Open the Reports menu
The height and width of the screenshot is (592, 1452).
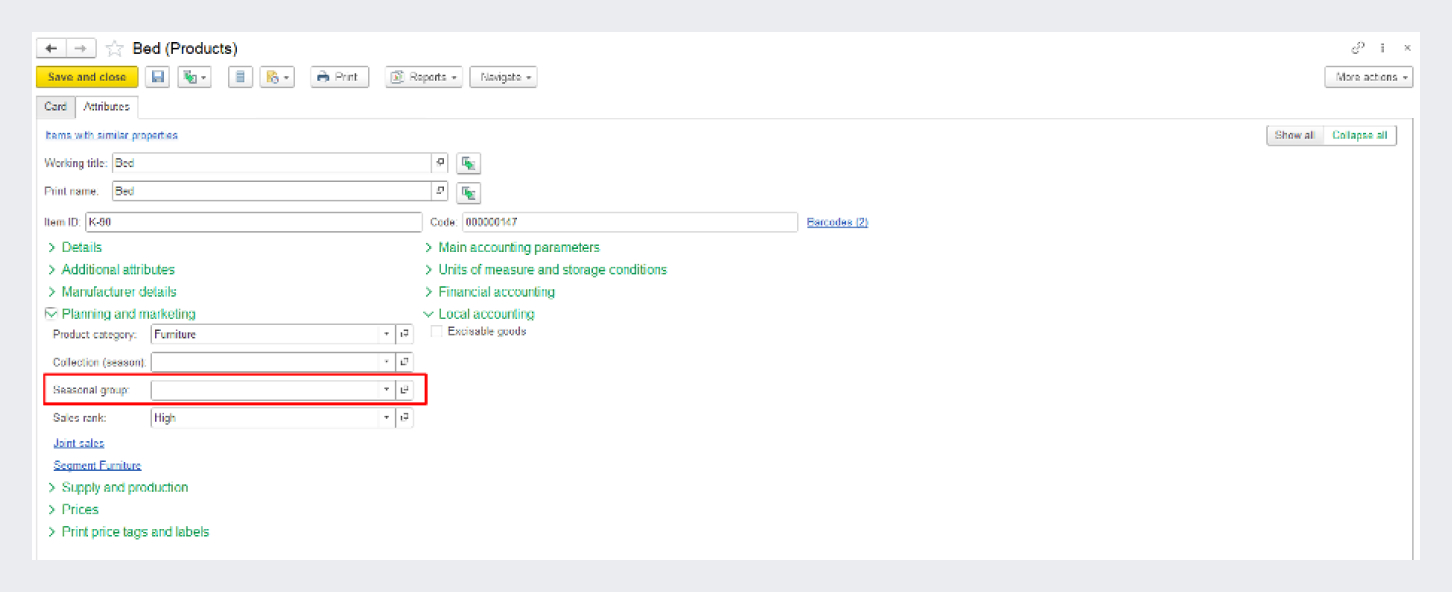click(425, 77)
